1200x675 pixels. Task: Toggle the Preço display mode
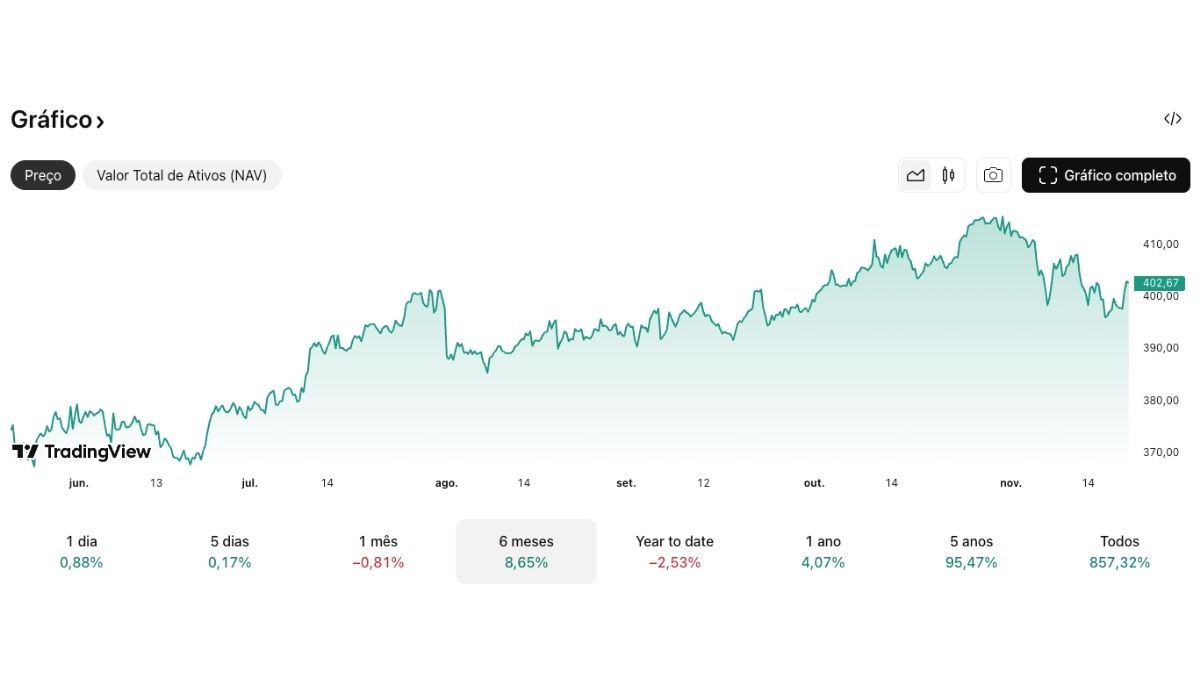(42, 175)
